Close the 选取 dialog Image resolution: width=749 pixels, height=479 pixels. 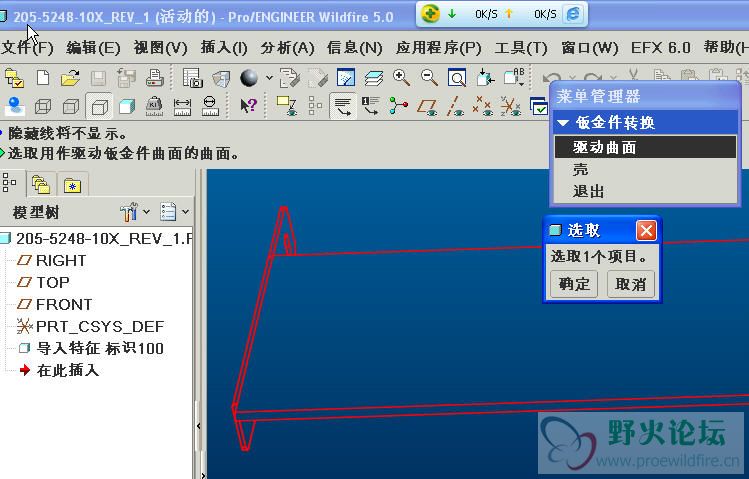click(x=646, y=231)
